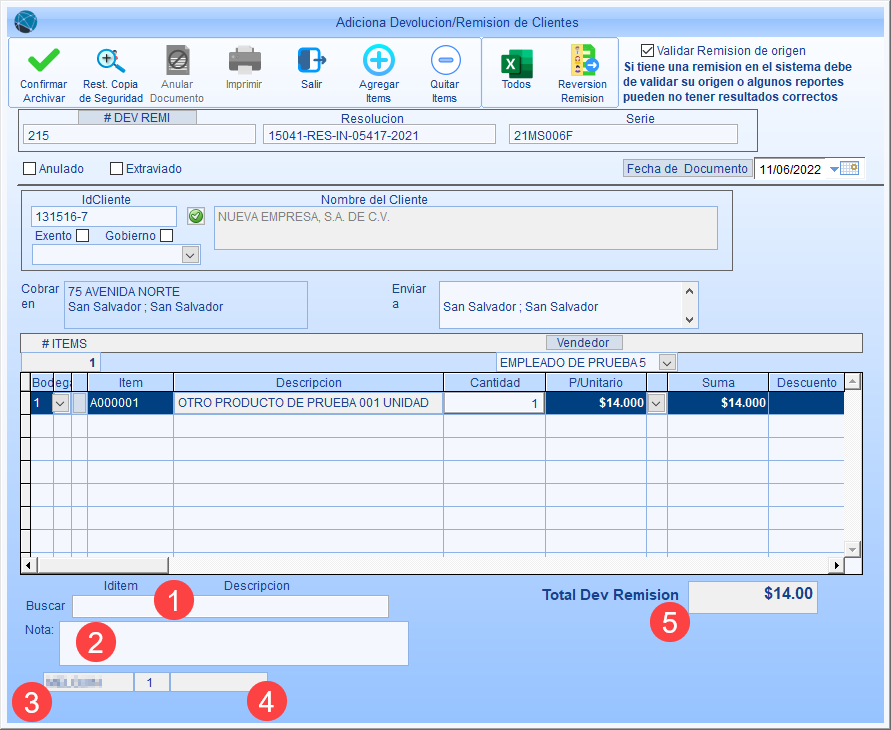Click the Cantidad cell with value 1
Viewport: 891px width, 730px height.
[494, 403]
